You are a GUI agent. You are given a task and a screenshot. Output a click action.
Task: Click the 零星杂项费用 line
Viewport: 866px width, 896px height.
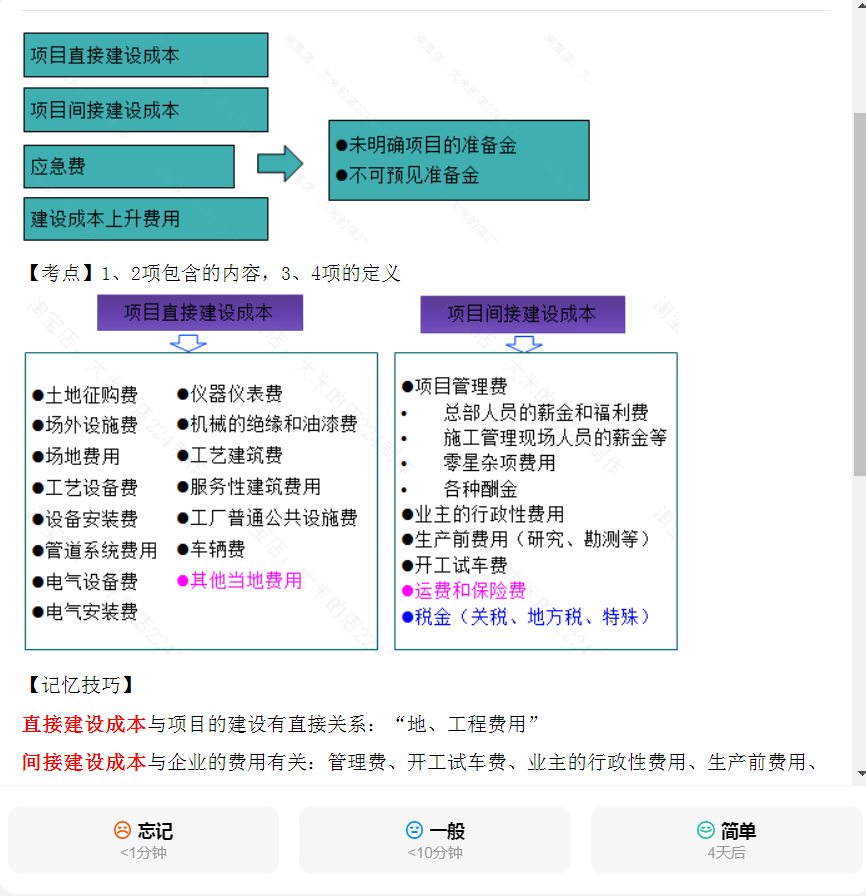[x=499, y=463]
